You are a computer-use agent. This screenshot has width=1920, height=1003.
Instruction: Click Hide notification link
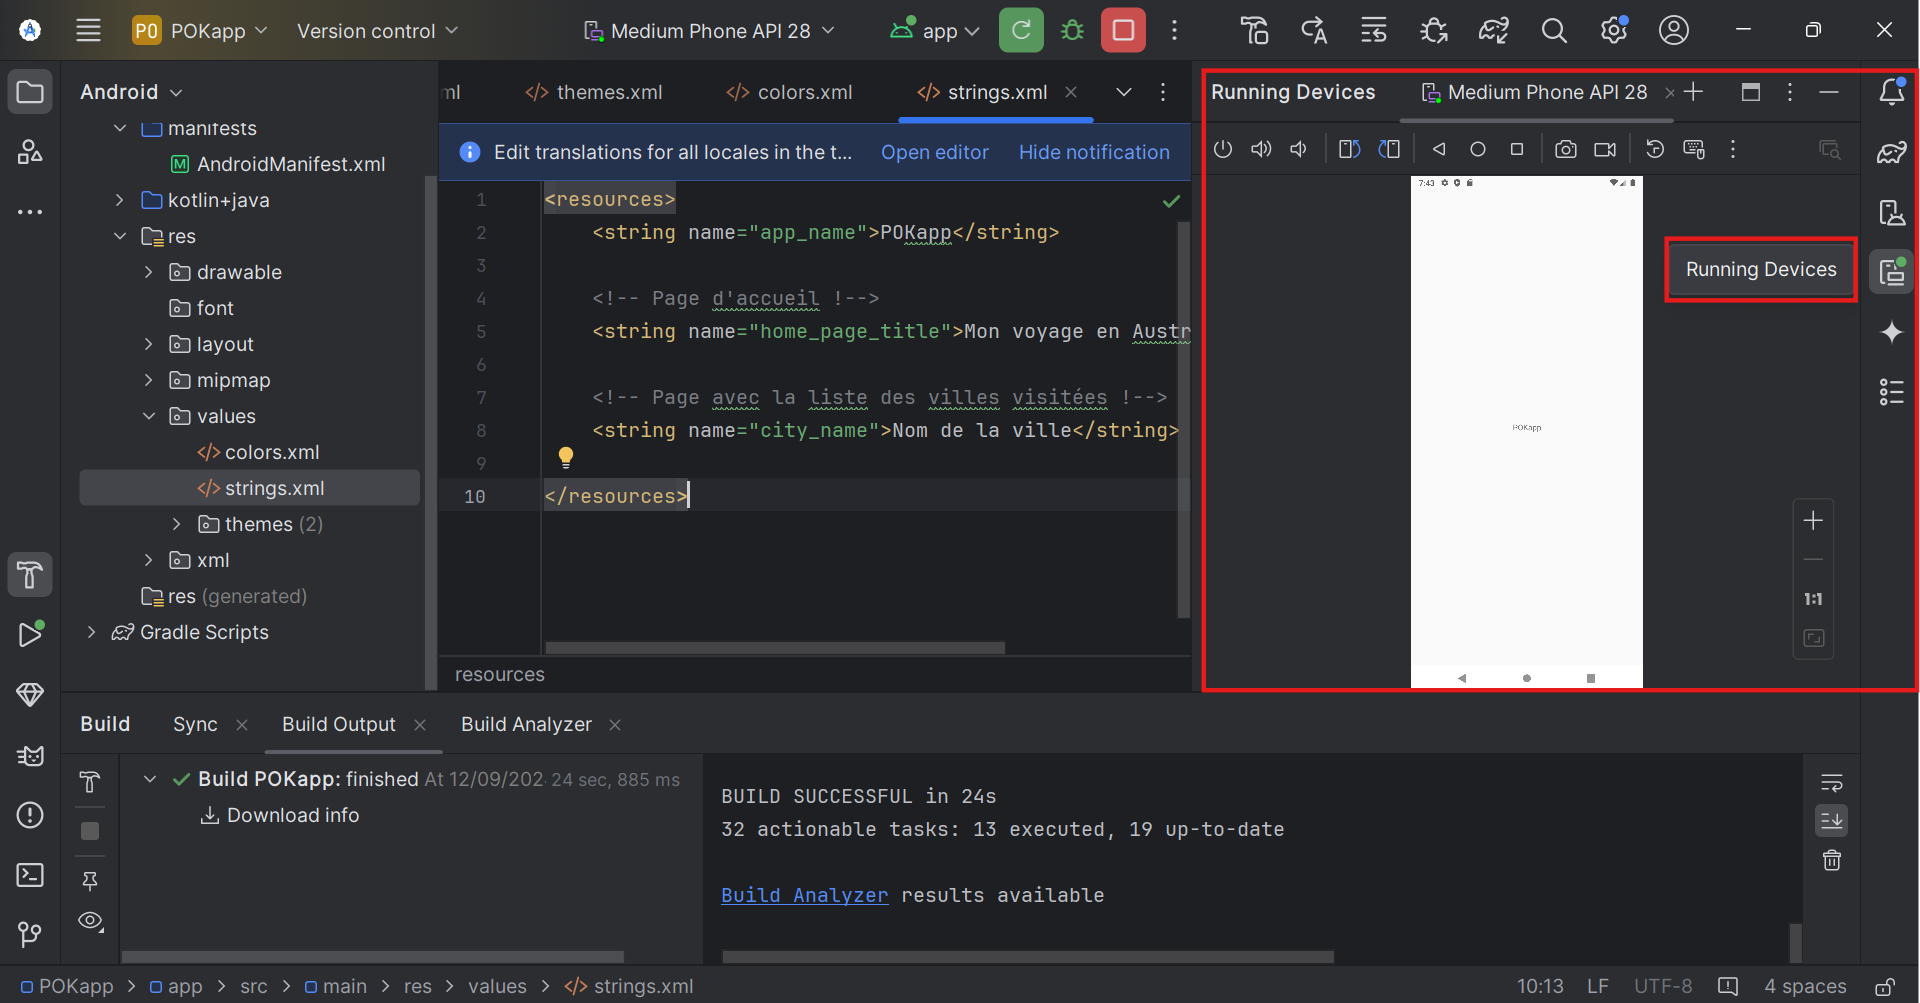(1094, 152)
